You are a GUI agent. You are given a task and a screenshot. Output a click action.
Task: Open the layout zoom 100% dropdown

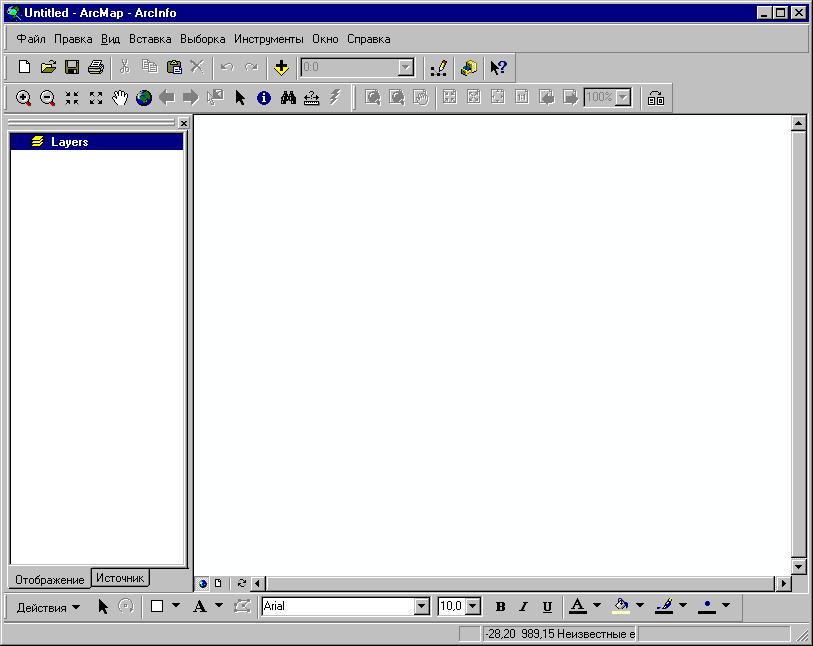click(x=623, y=97)
